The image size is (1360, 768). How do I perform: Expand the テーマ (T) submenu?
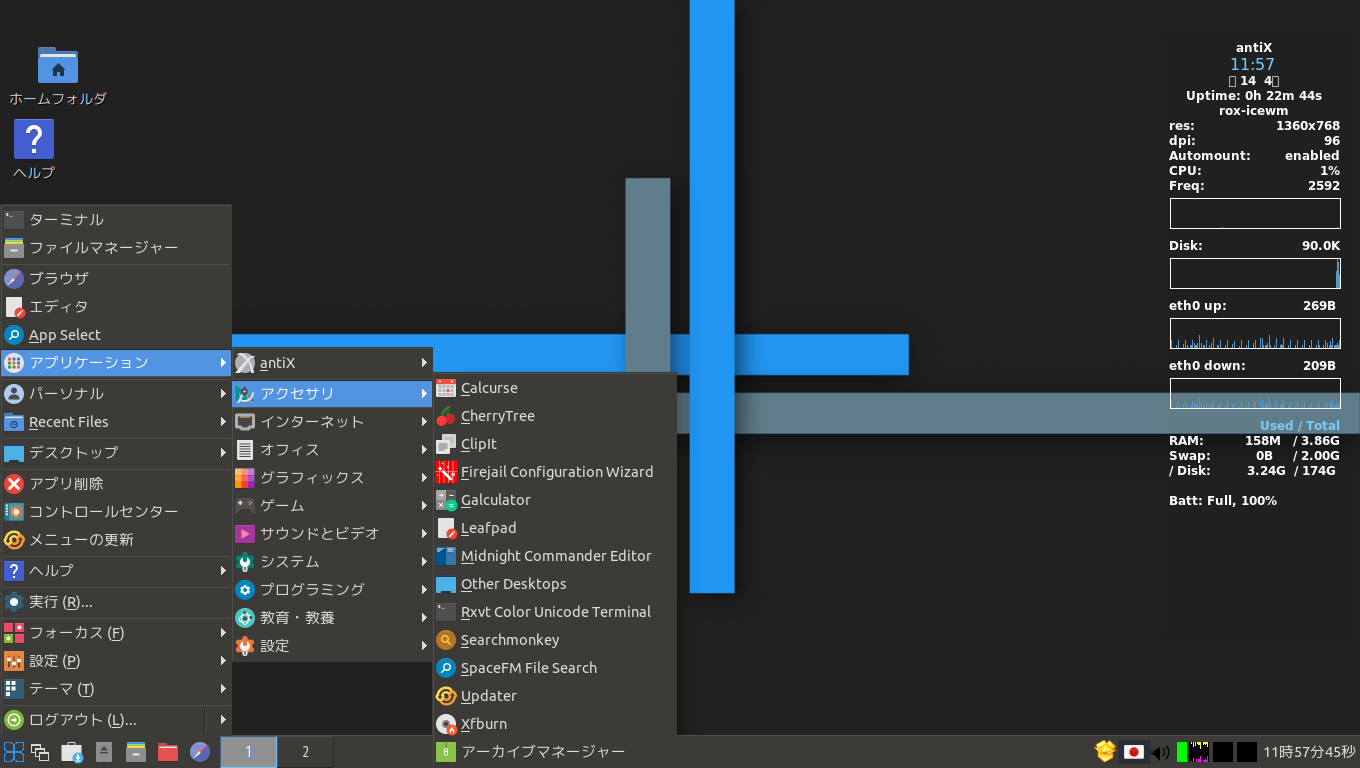point(116,689)
